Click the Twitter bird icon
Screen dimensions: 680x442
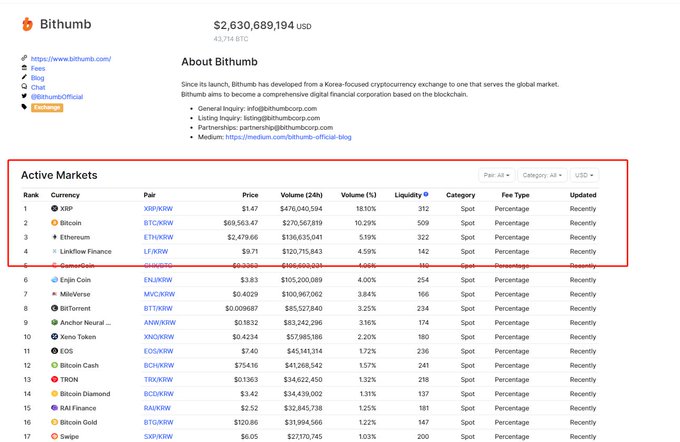(x=24, y=96)
